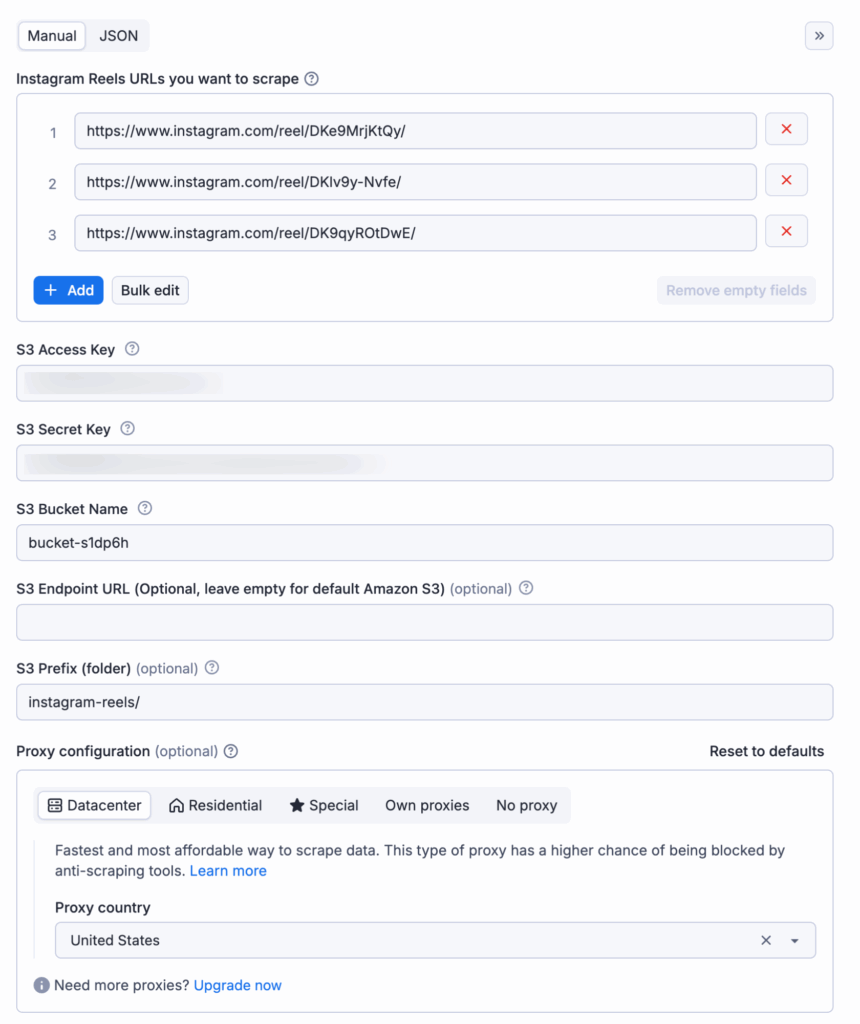This screenshot has height=1024, width=860.
Task: Clear United States proxy country selection
Action: coord(766,940)
